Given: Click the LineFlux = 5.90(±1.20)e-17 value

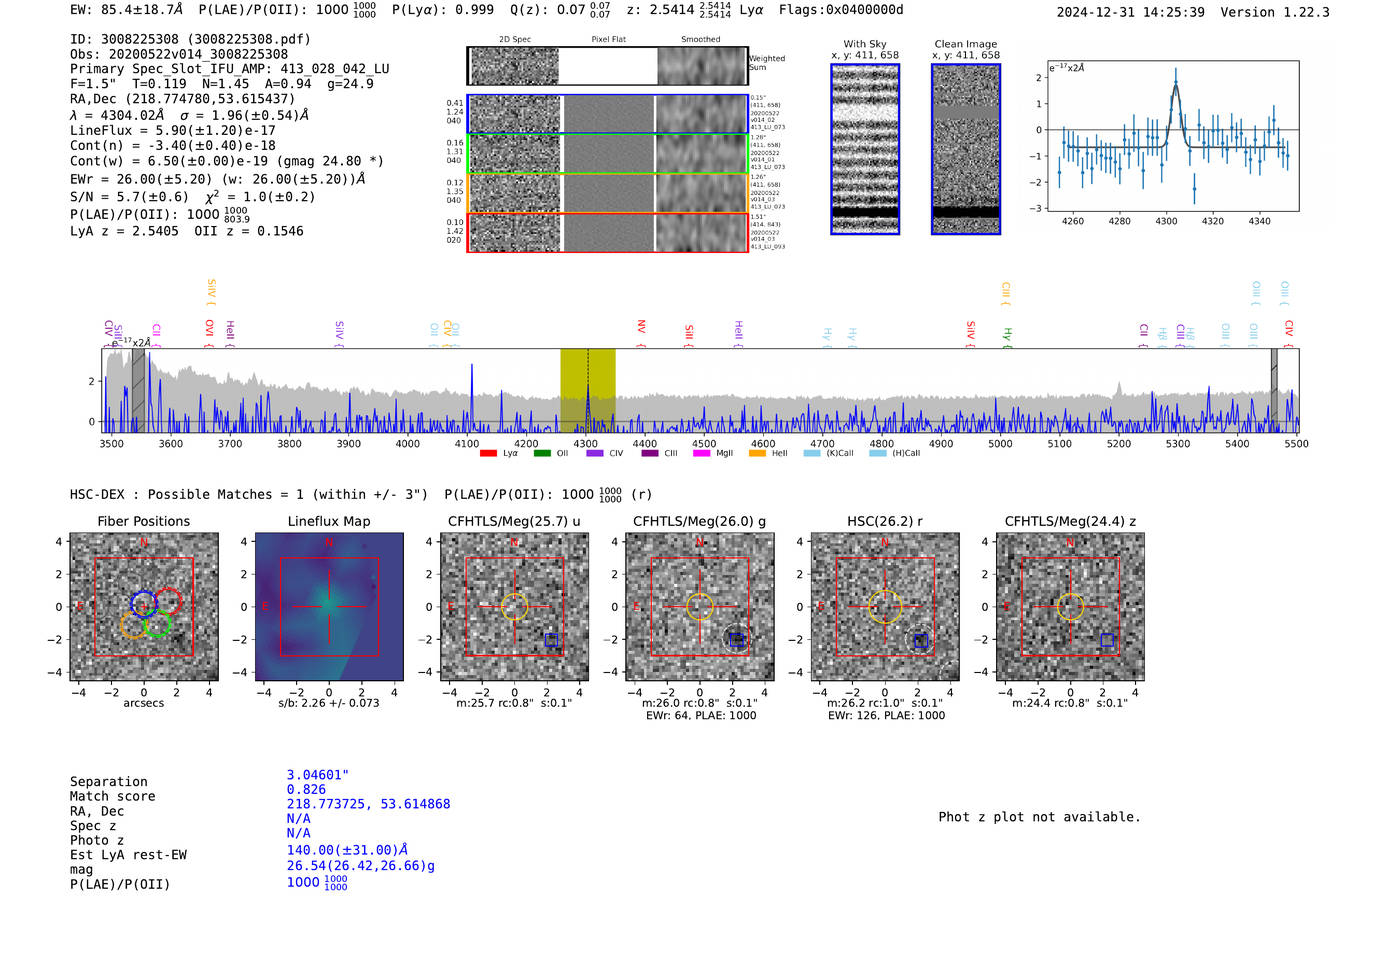Looking at the screenshot, I should click(173, 130).
